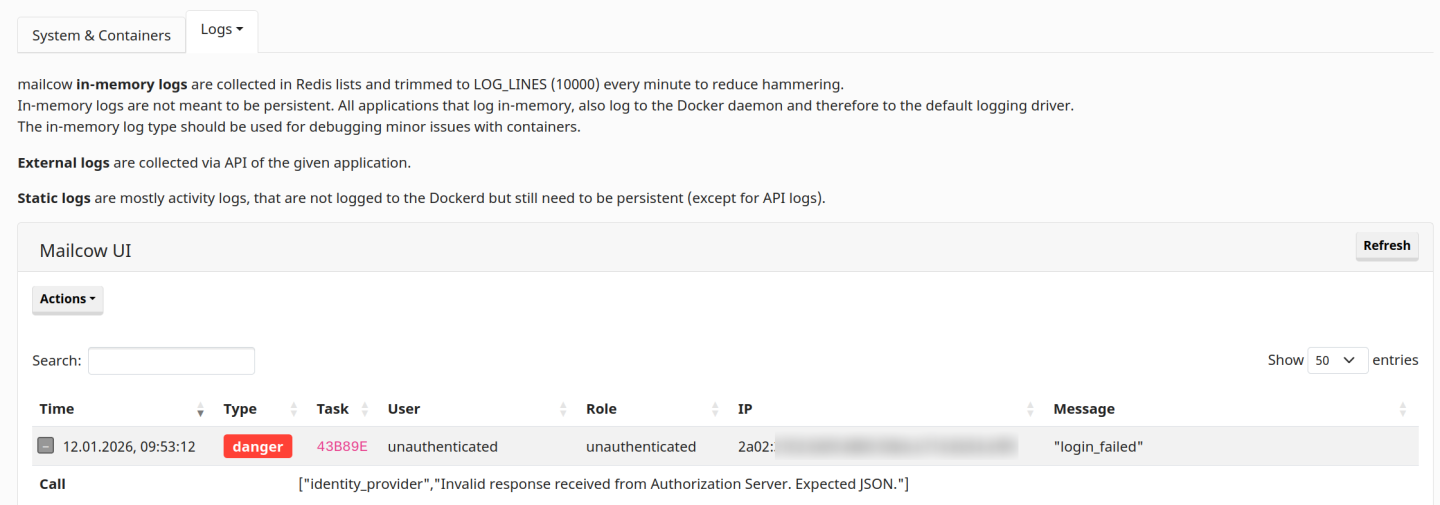Click task ID 43B89E

(x=342, y=447)
